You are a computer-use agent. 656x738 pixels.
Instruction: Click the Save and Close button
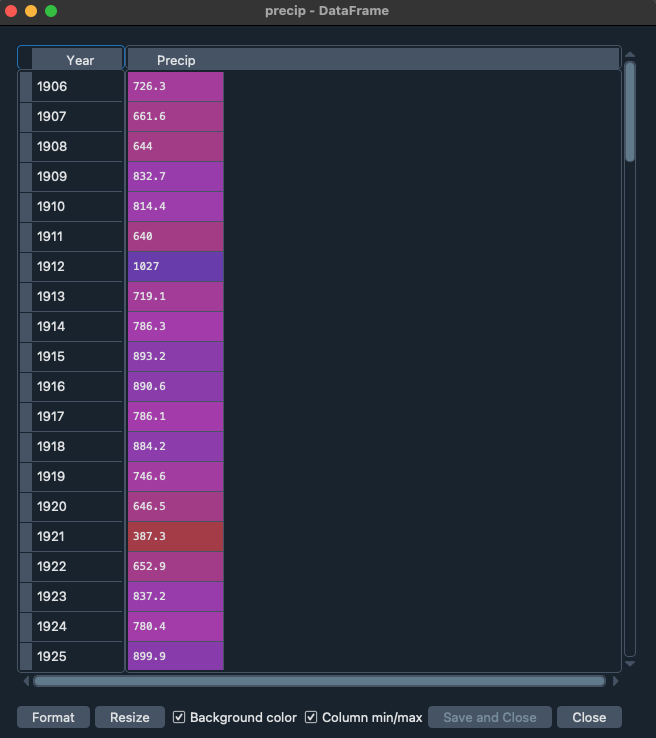pyautogui.click(x=489, y=717)
